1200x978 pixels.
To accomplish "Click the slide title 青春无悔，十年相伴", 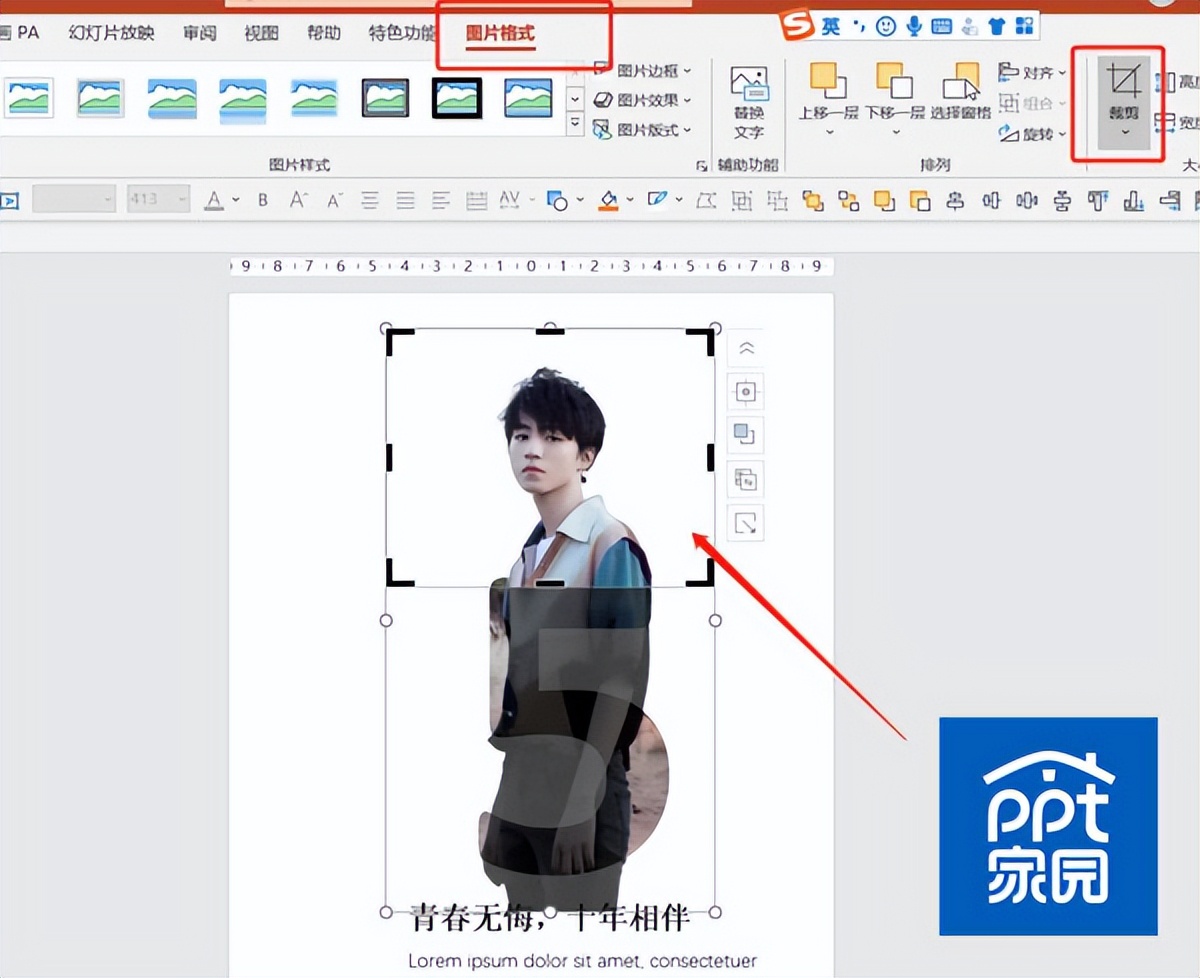I will [x=550, y=916].
